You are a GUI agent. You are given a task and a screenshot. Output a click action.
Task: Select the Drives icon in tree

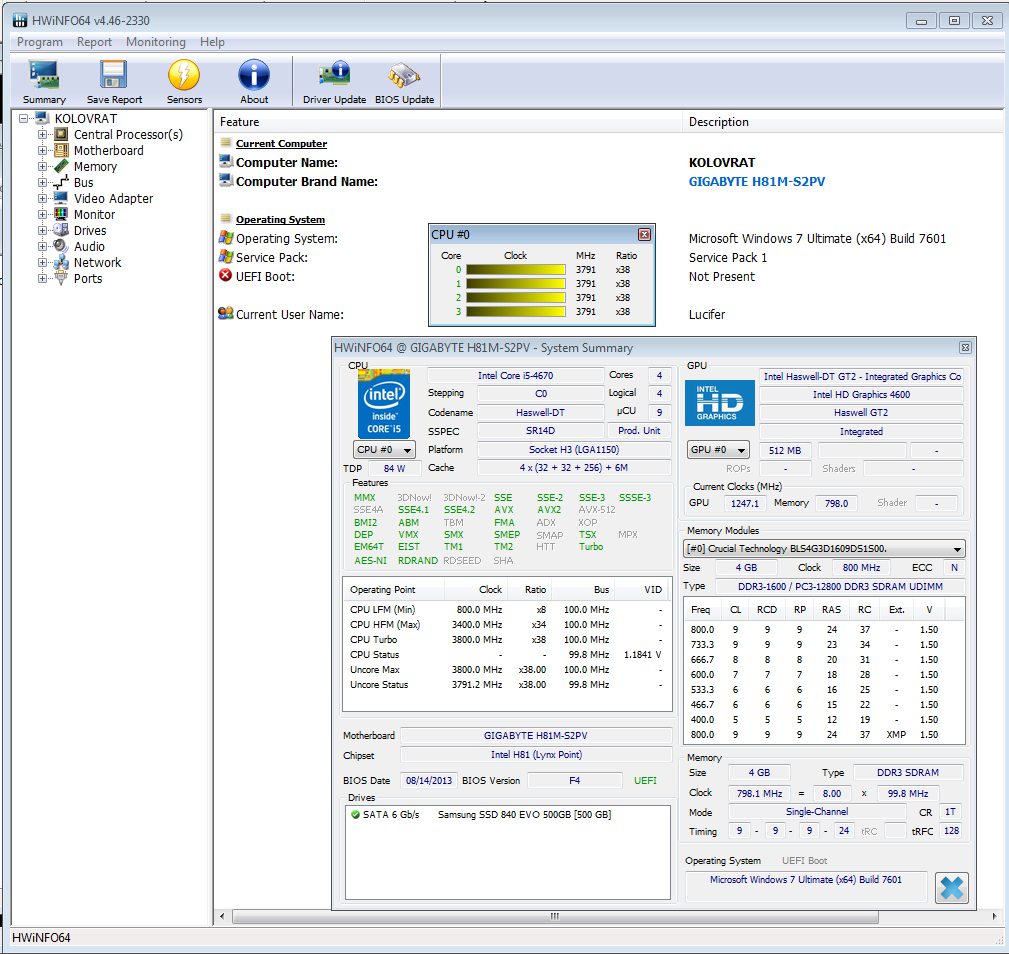[61, 230]
